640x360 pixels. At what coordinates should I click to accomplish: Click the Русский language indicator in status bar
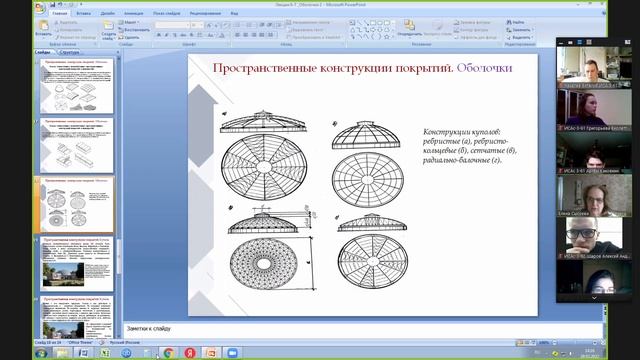tap(124, 342)
